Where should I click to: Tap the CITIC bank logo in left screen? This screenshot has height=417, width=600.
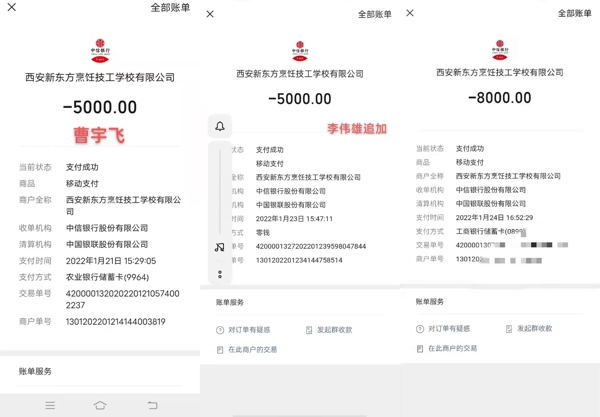tap(100, 50)
